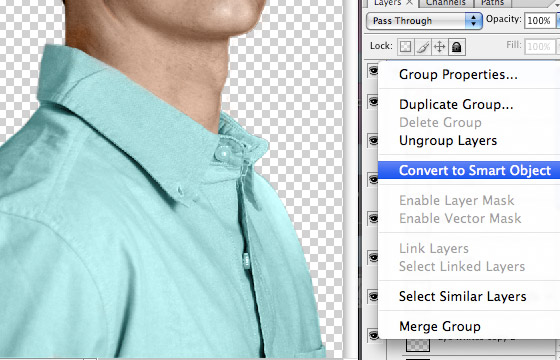Screen dimensions: 560x360
Task: Click the Opacity 100% input field
Action: pyautogui.click(x=540, y=21)
